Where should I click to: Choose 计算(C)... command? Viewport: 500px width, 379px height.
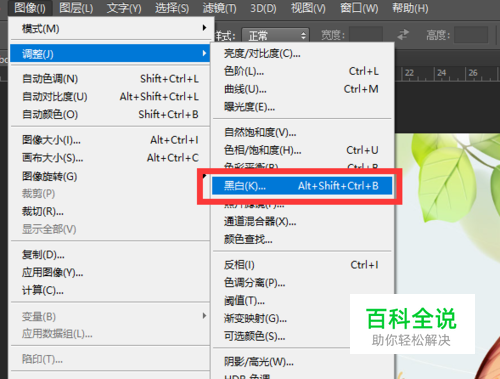[110, 291]
